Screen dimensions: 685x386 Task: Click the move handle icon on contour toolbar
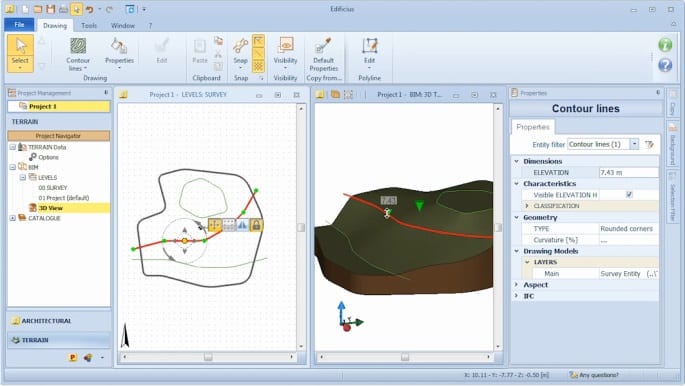point(214,225)
